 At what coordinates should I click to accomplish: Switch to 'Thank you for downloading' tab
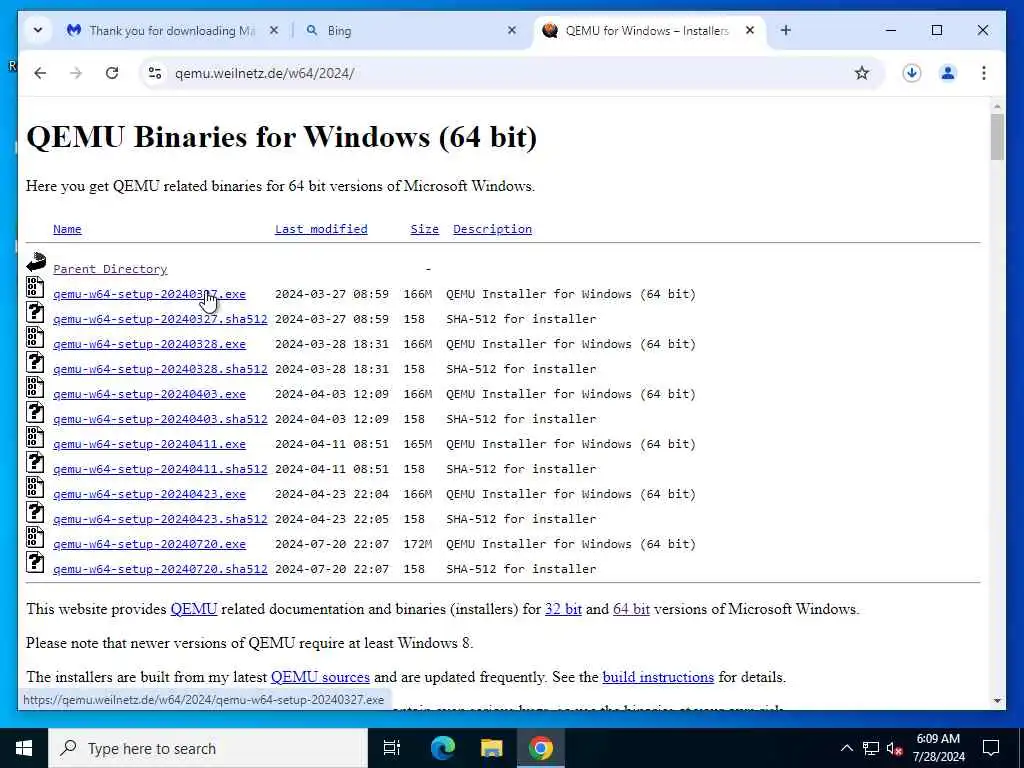[x=173, y=31]
